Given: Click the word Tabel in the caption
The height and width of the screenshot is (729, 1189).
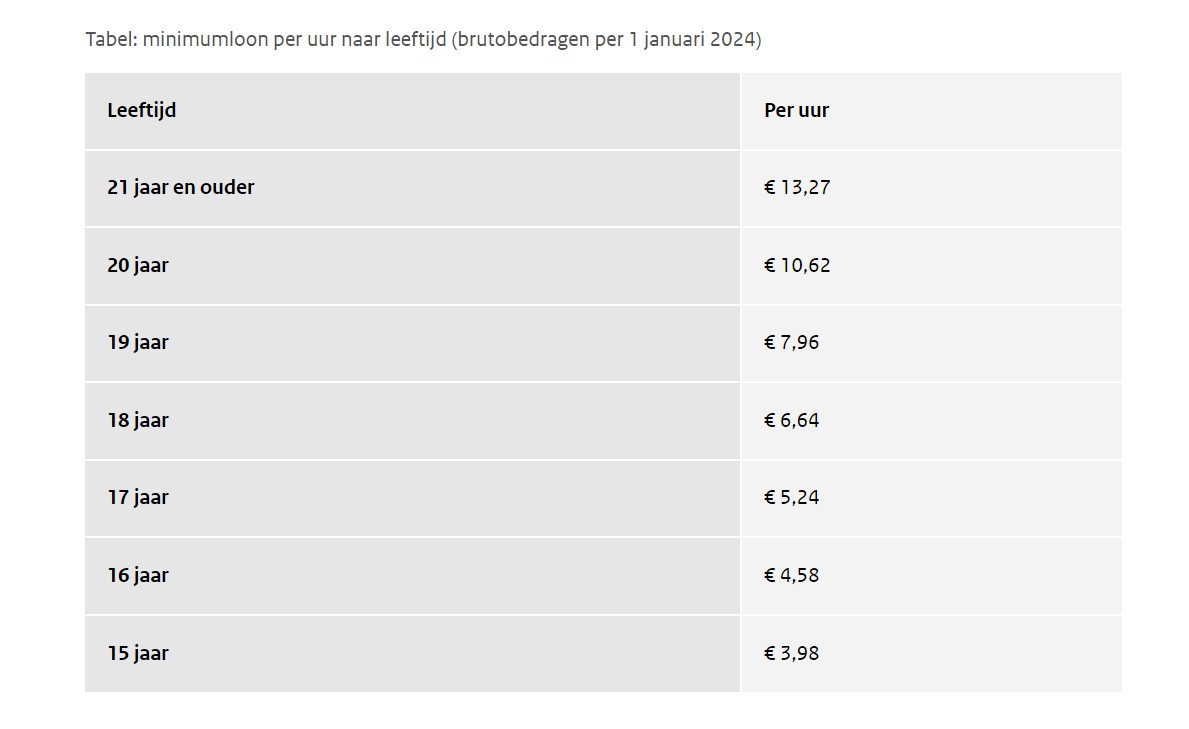Looking at the screenshot, I should [x=110, y=39].
